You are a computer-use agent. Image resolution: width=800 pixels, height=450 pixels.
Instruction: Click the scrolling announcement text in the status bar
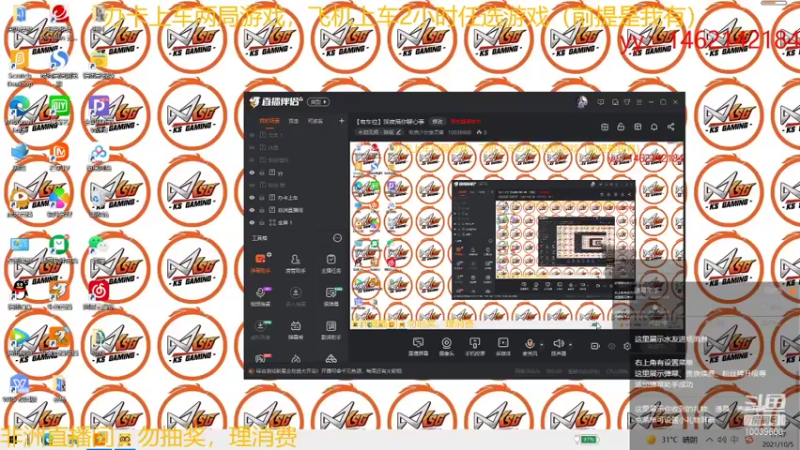pos(329,371)
